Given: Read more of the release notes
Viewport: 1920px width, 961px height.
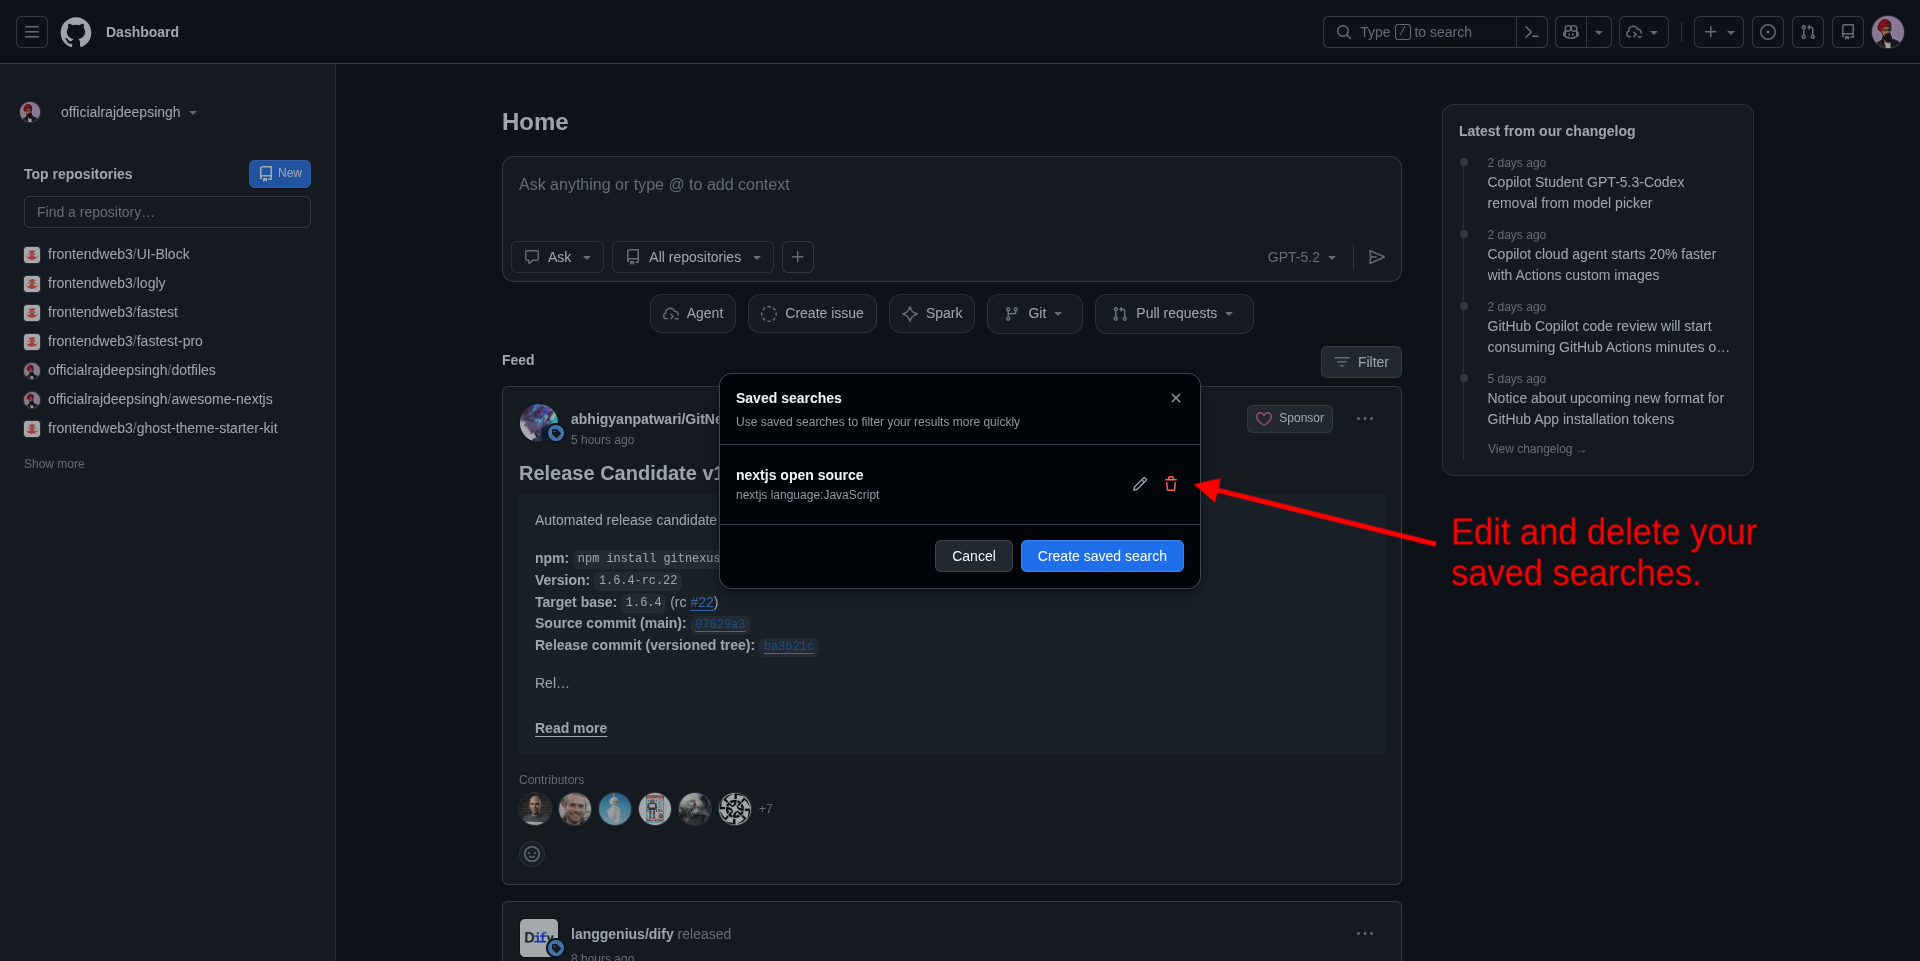Looking at the screenshot, I should (571, 728).
